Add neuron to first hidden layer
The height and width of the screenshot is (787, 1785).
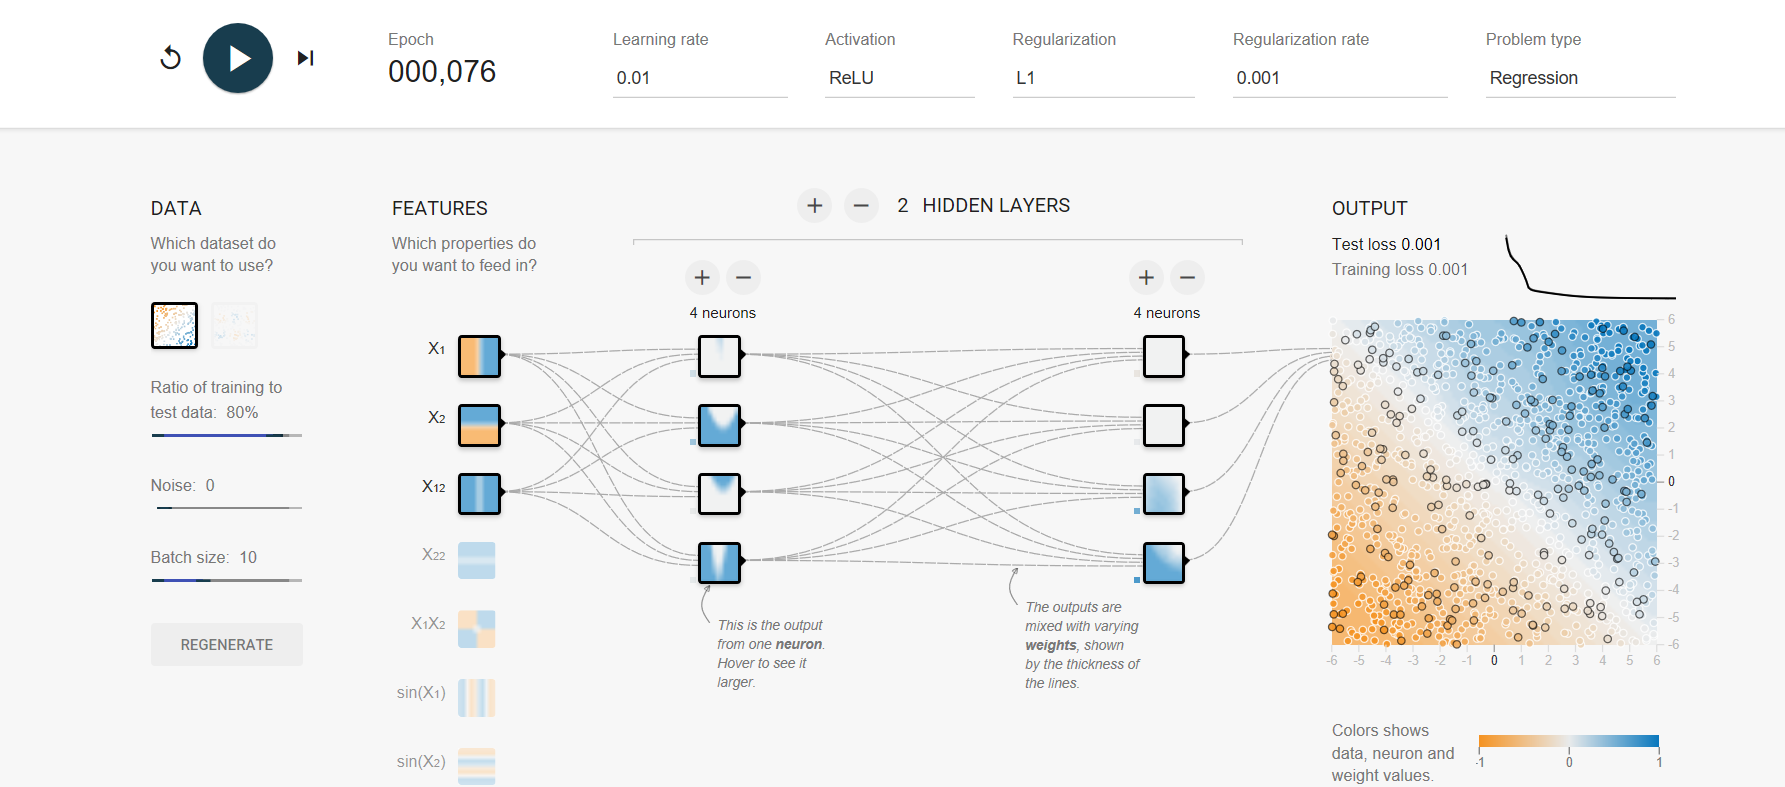[x=703, y=277]
